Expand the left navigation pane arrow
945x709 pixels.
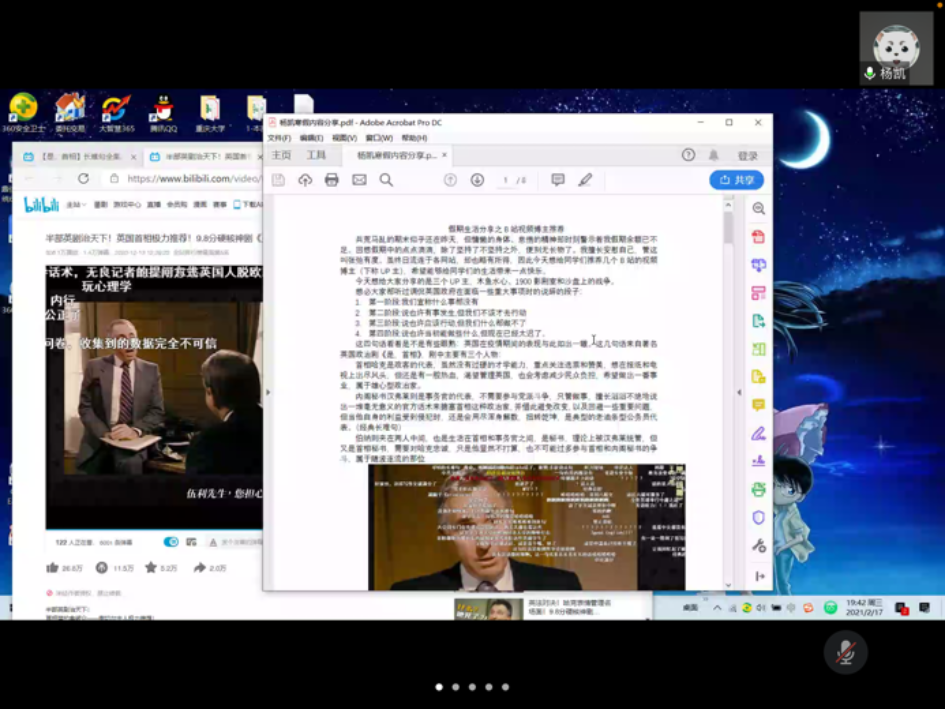(267, 392)
